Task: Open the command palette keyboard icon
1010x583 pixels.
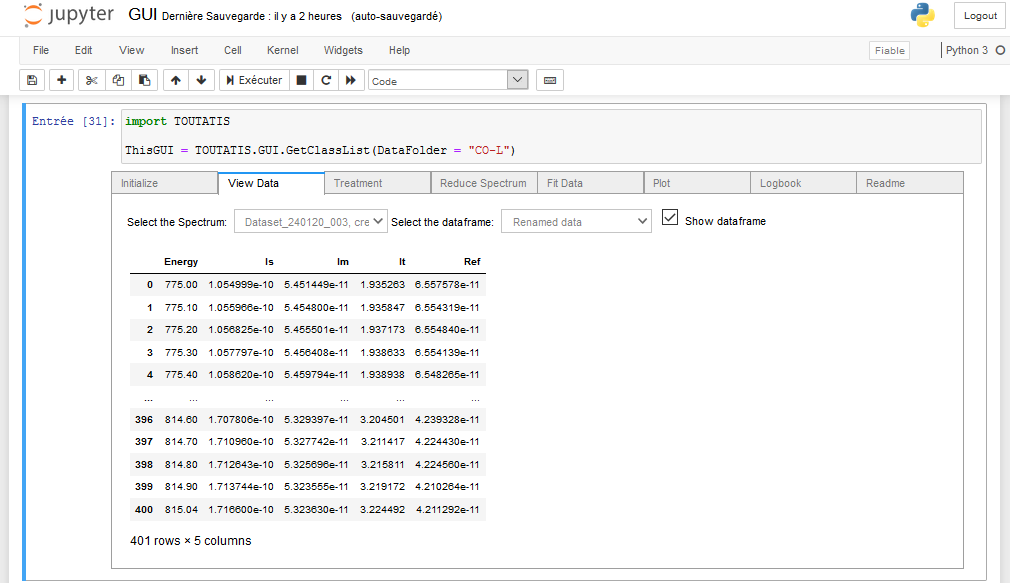Action: [x=549, y=81]
